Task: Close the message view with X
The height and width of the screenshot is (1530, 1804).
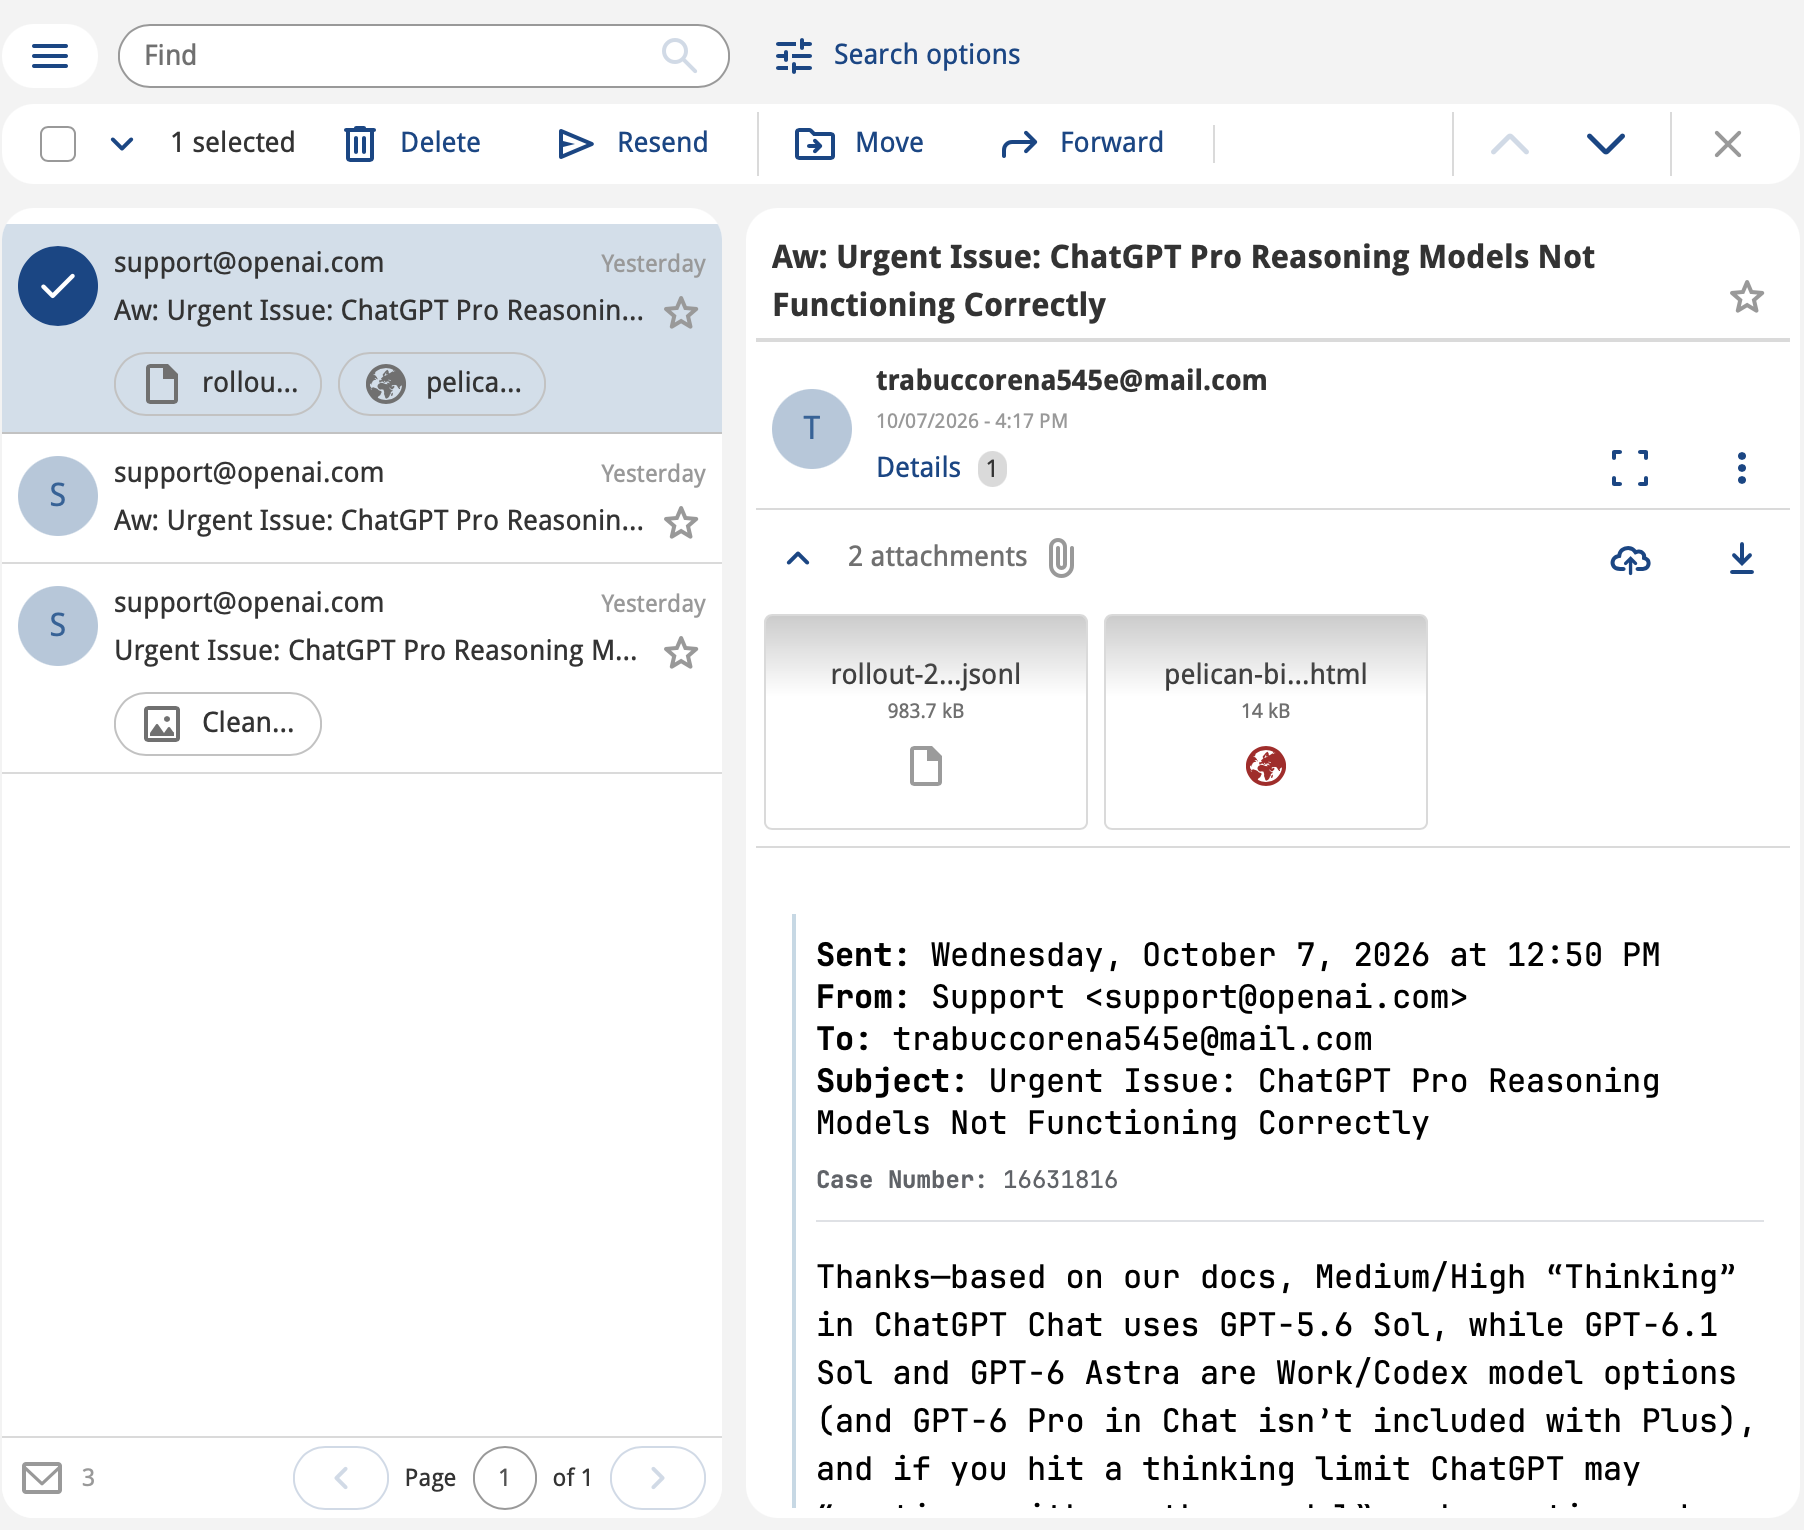Action: click(1728, 144)
